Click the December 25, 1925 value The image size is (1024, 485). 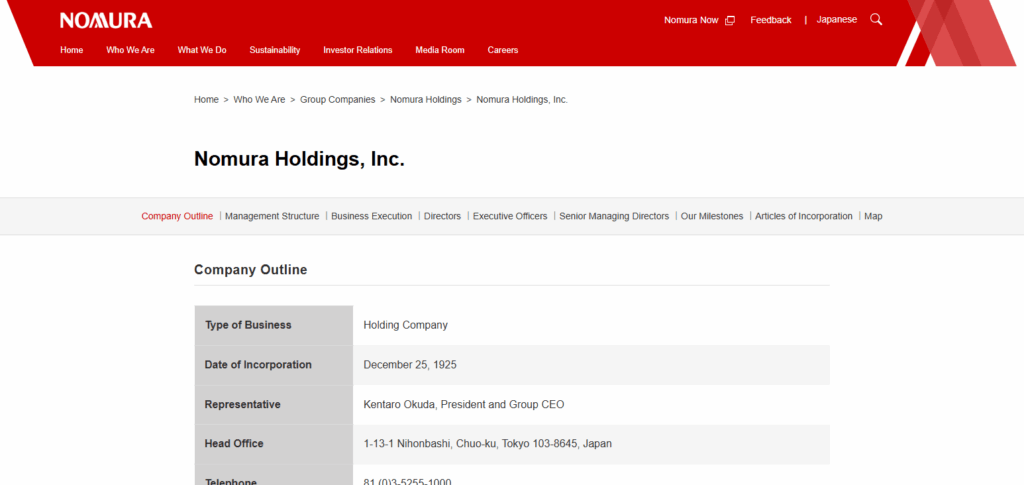pos(410,365)
